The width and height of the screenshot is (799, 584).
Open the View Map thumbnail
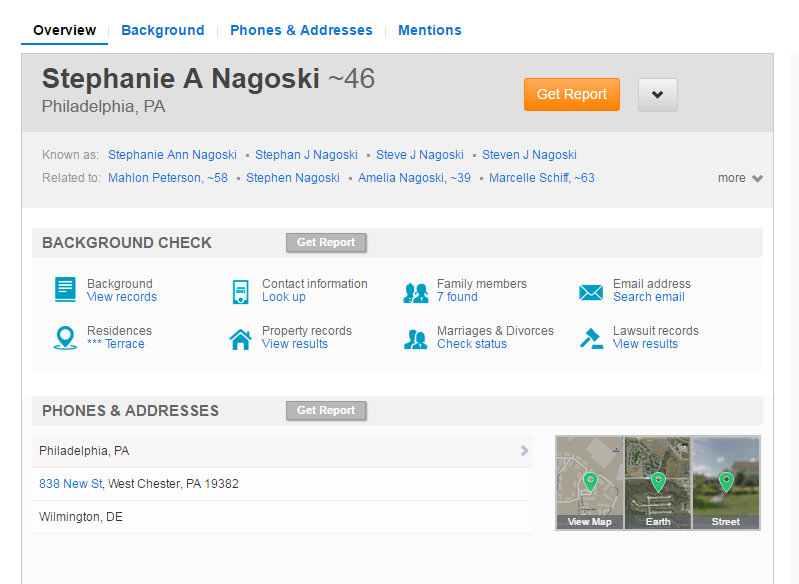tap(590, 483)
